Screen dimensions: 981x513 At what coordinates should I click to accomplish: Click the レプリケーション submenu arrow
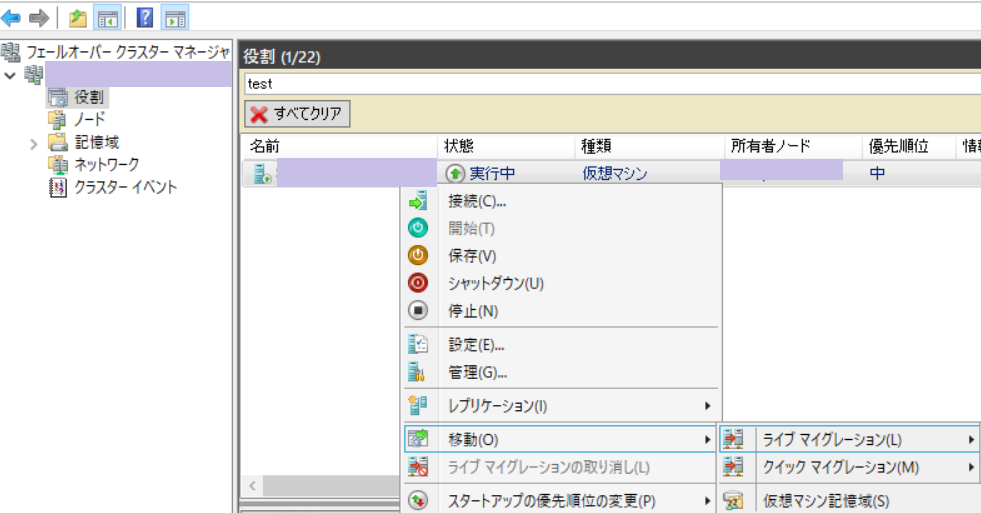pos(708,406)
